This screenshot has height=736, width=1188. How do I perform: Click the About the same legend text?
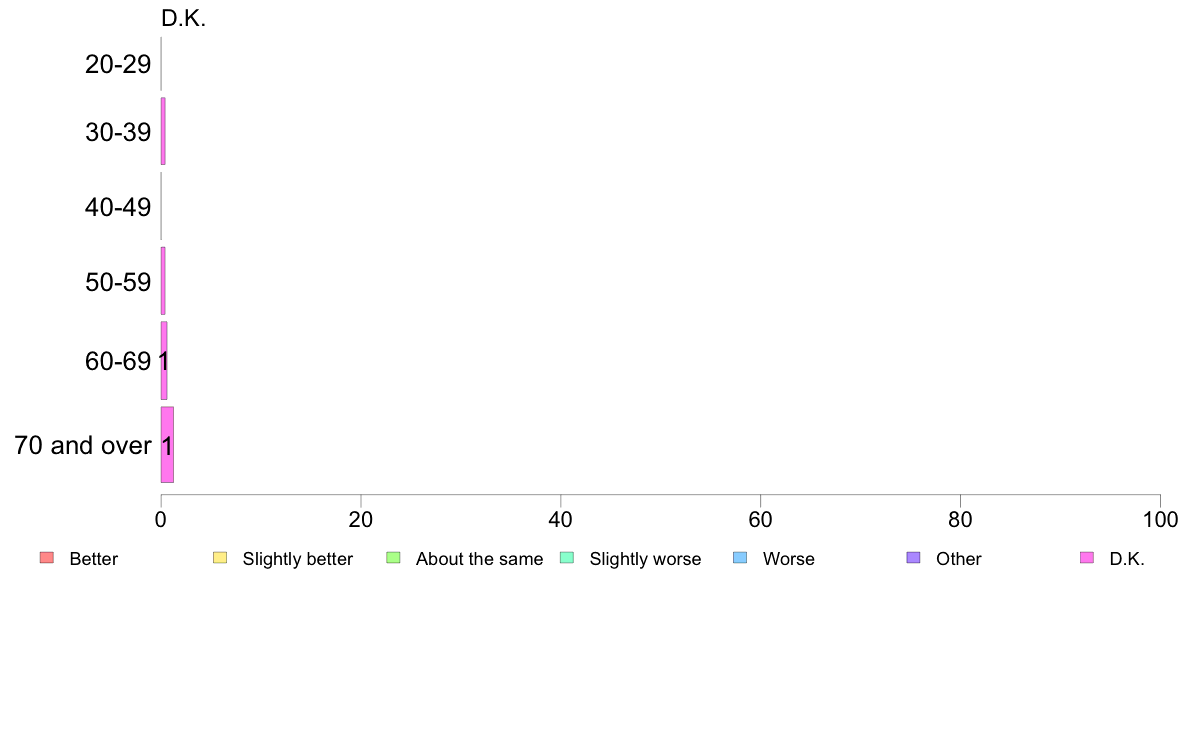(480, 559)
